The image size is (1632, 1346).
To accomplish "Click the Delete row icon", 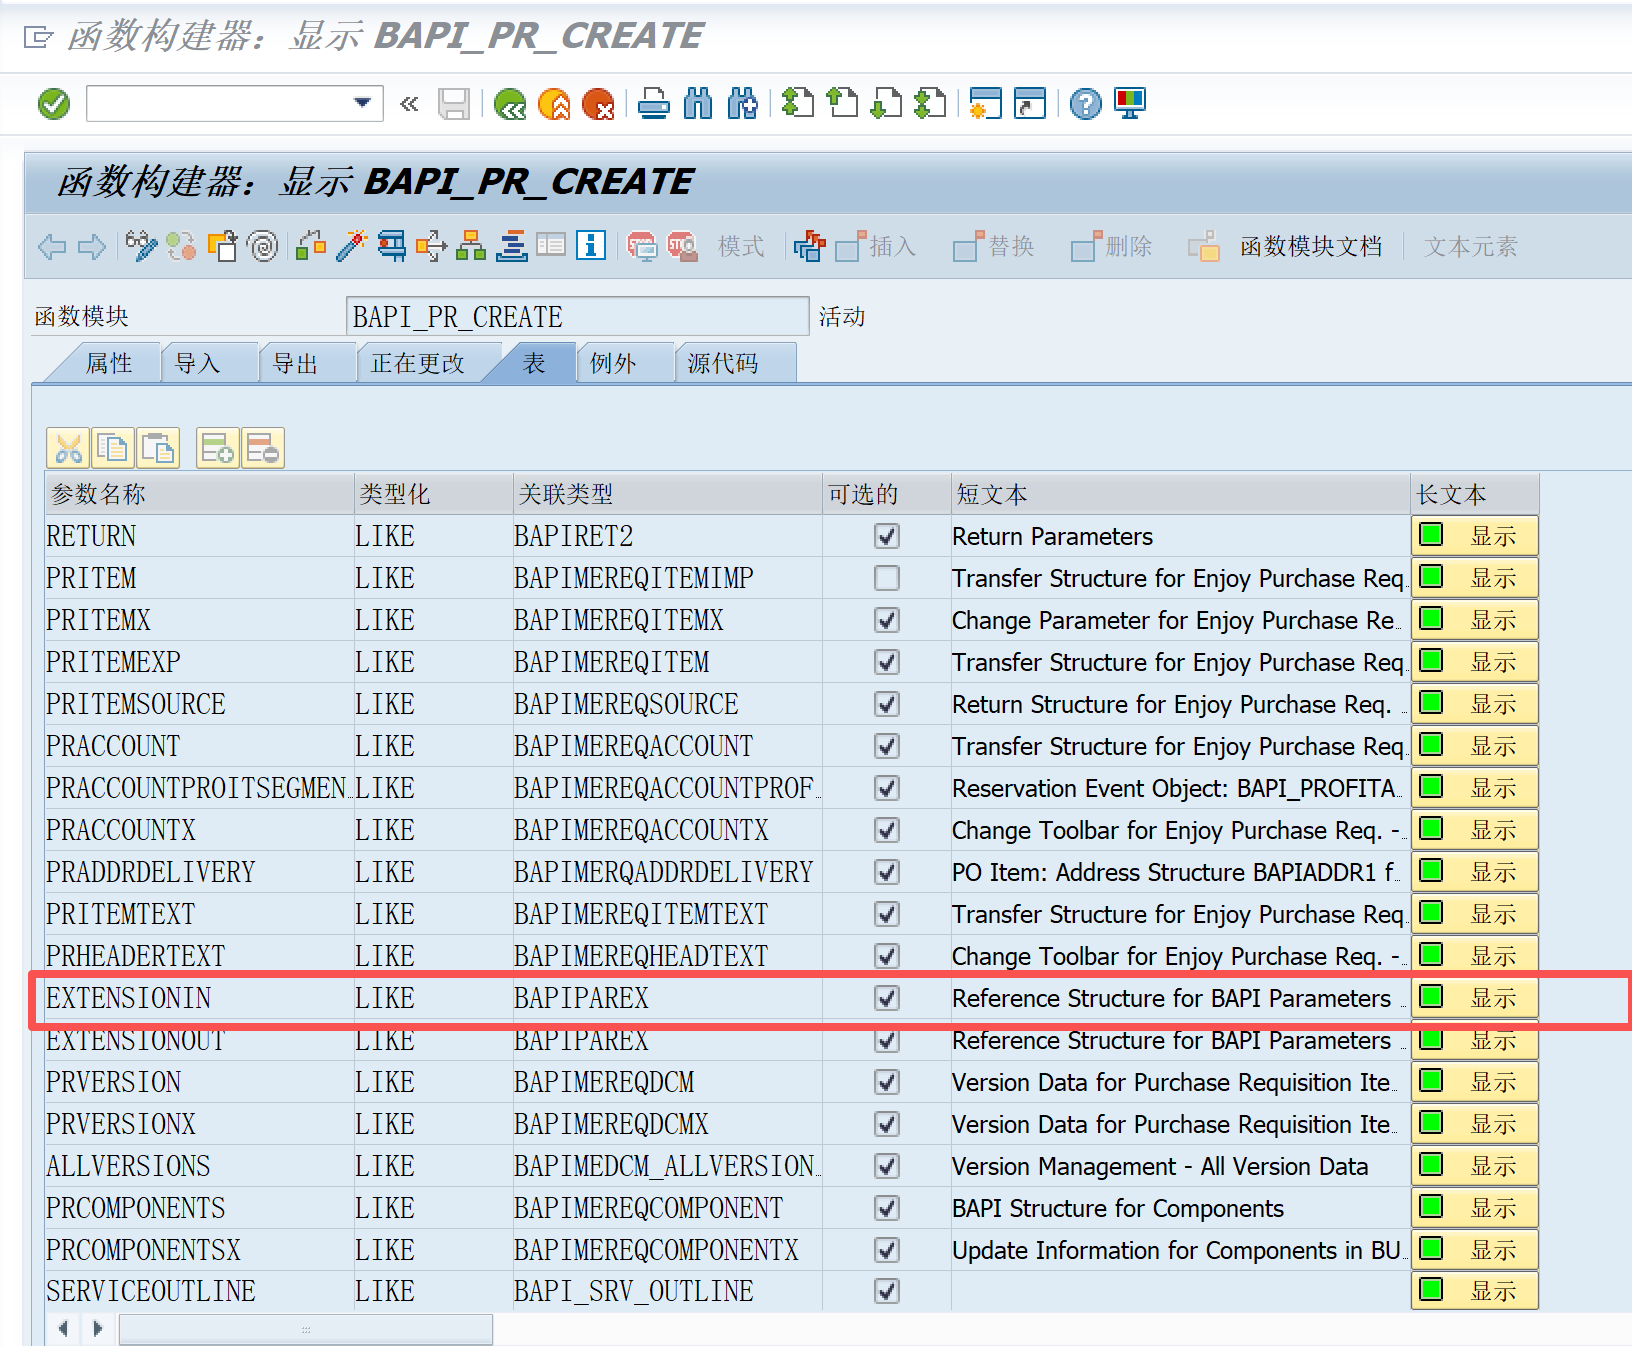I will coord(263,449).
